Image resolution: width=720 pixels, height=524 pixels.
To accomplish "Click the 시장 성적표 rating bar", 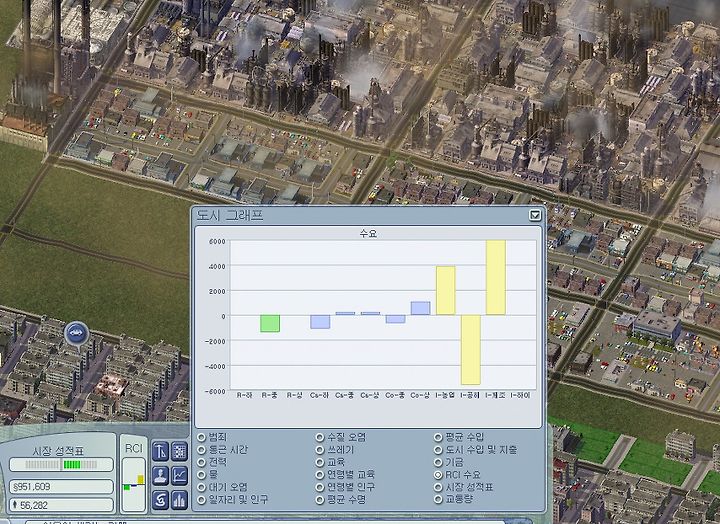I will [x=61, y=465].
